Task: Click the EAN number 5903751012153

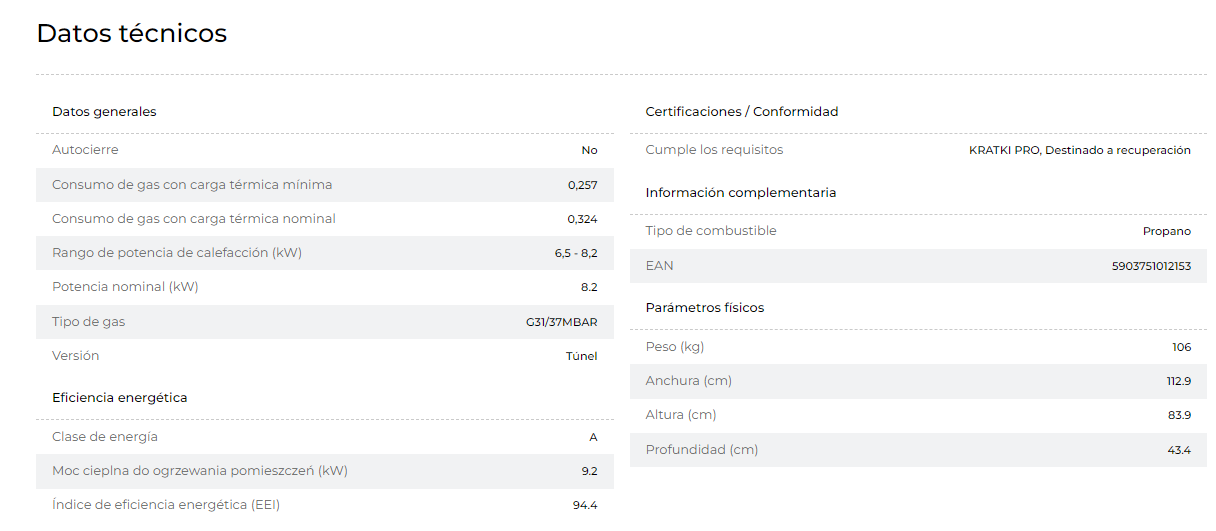Action: tap(1152, 266)
